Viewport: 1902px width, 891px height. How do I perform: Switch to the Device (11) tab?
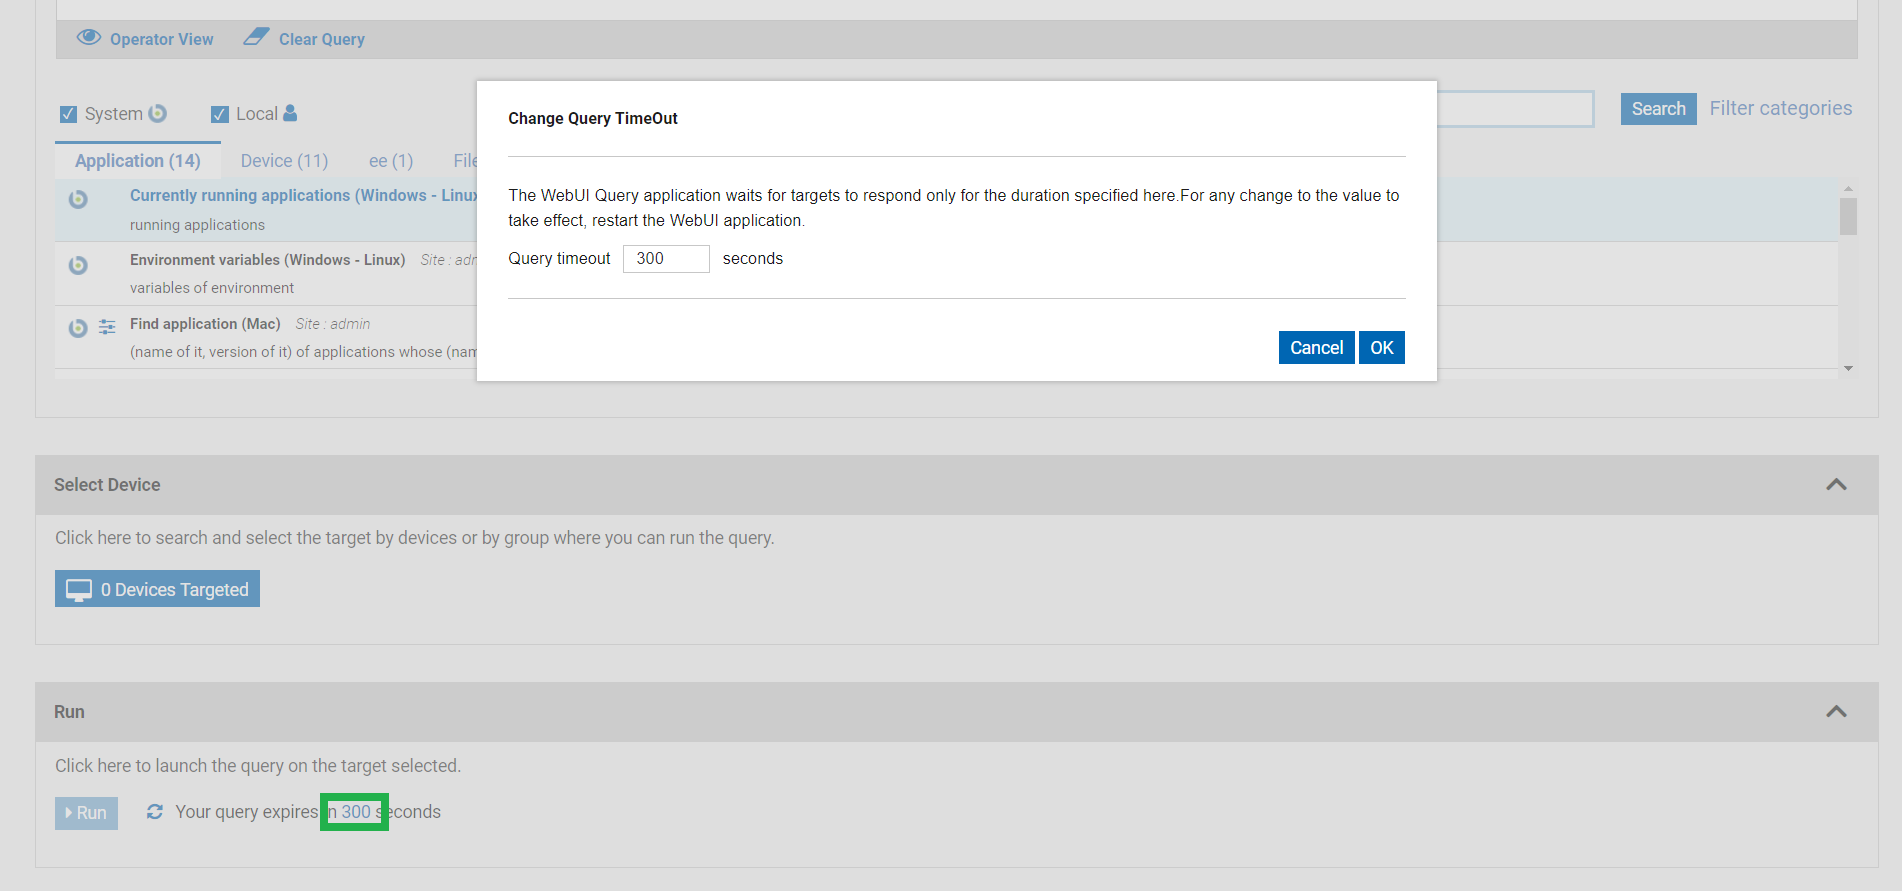click(x=284, y=161)
